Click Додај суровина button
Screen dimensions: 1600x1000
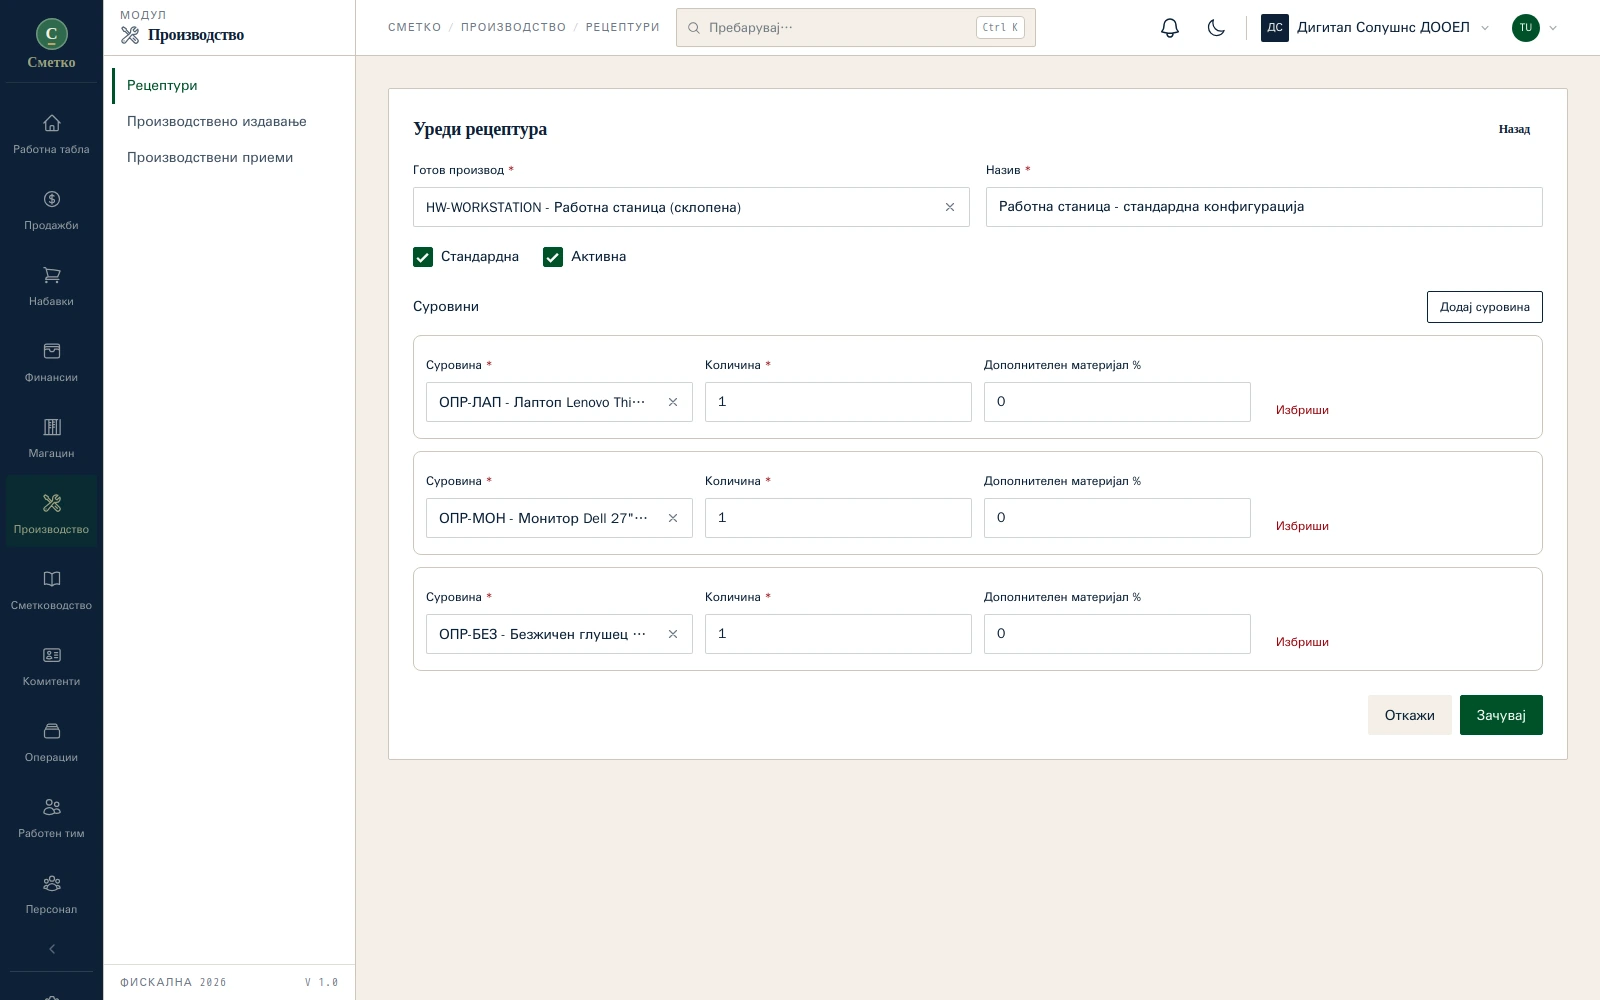click(1485, 307)
